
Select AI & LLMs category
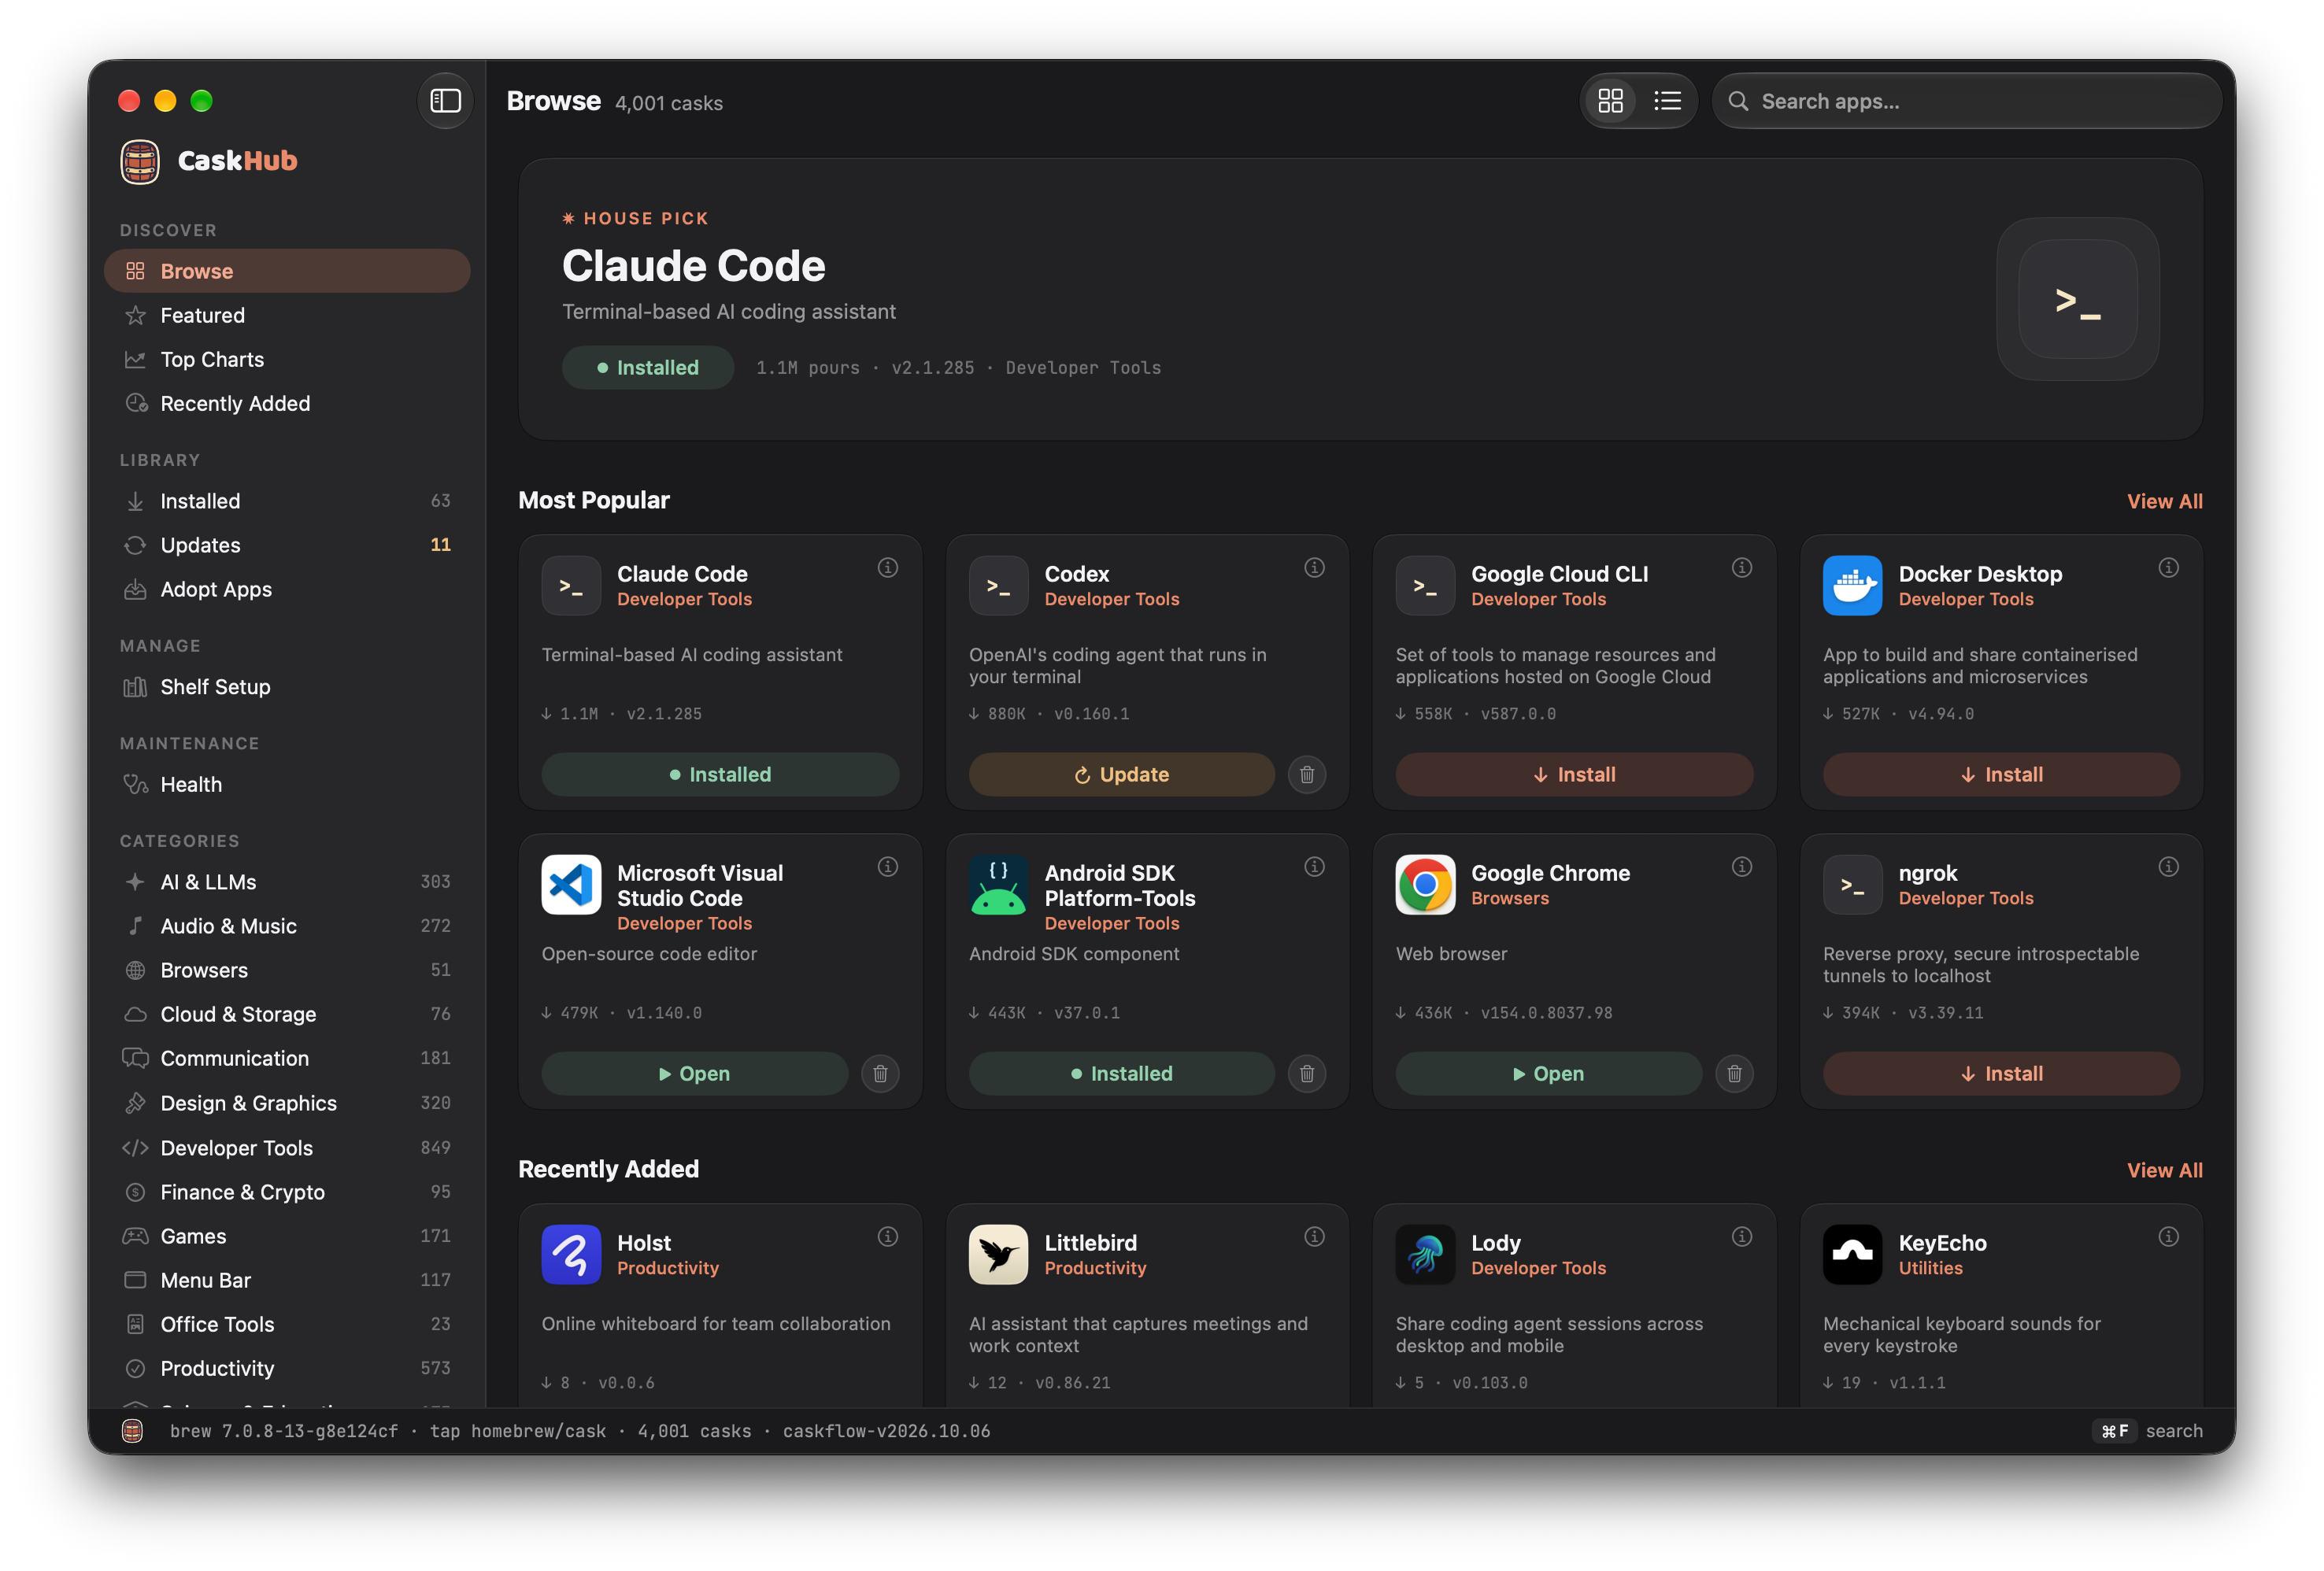click(287, 882)
